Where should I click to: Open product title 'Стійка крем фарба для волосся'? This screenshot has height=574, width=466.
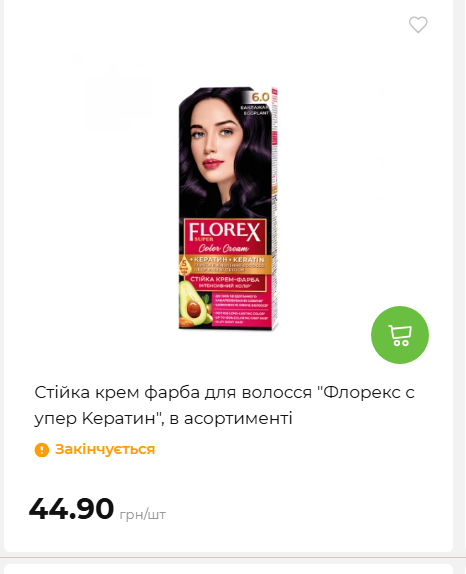tap(173, 392)
